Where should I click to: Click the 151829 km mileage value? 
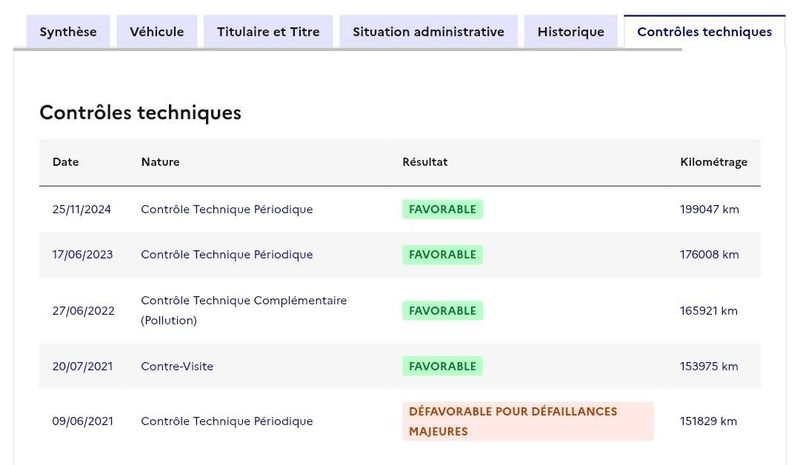(x=708, y=421)
